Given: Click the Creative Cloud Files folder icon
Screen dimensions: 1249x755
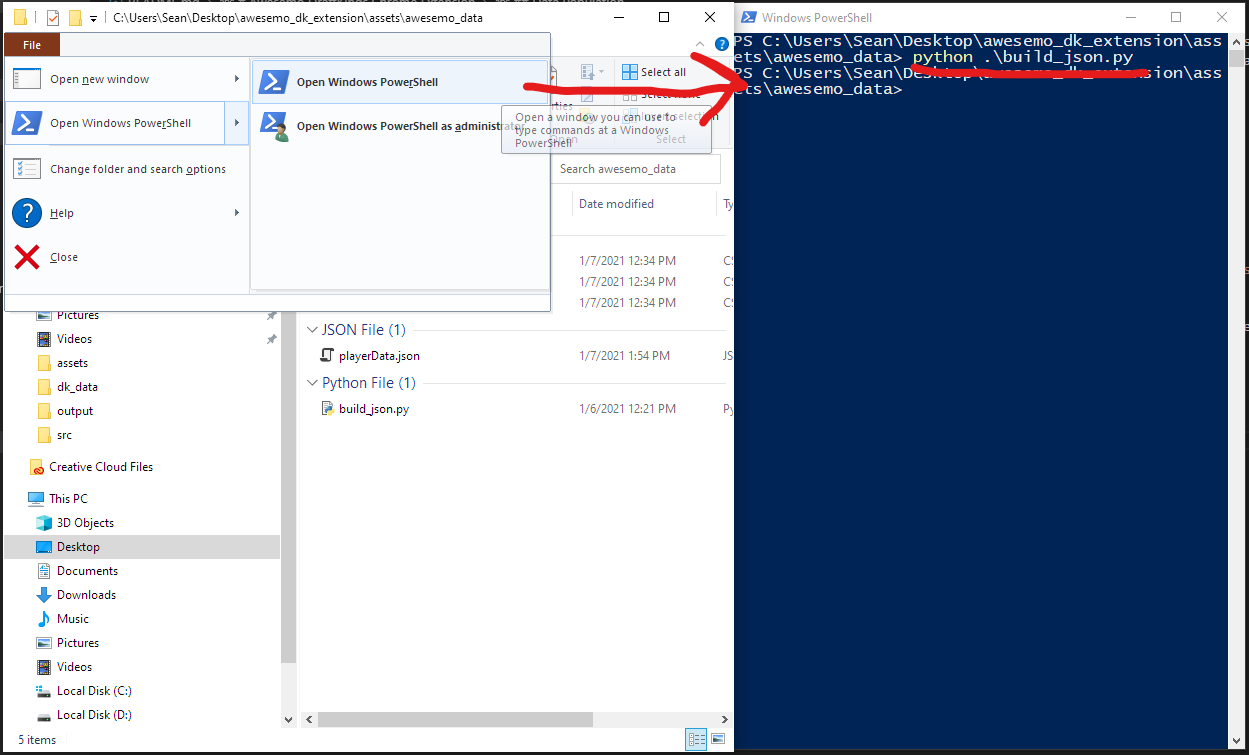Looking at the screenshot, I should [x=37, y=467].
